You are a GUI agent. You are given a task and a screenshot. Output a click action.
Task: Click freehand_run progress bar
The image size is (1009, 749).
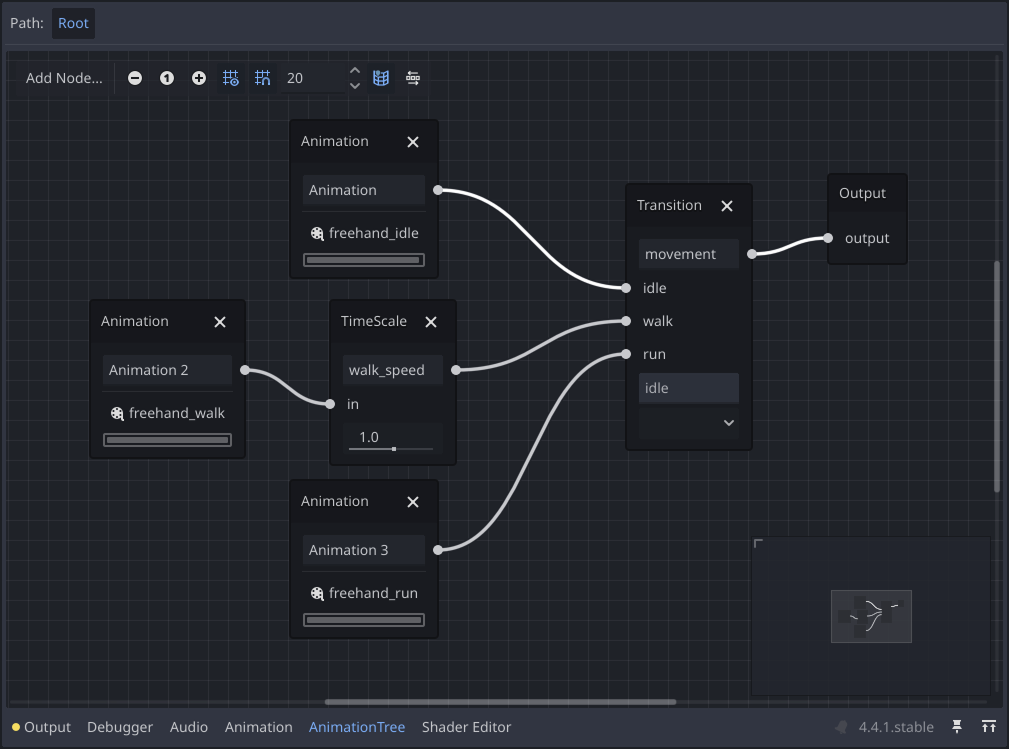point(364,620)
